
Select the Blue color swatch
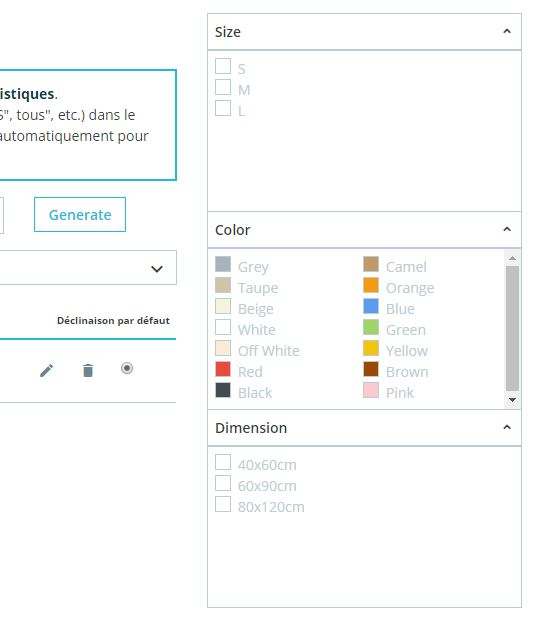pyautogui.click(x=371, y=306)
